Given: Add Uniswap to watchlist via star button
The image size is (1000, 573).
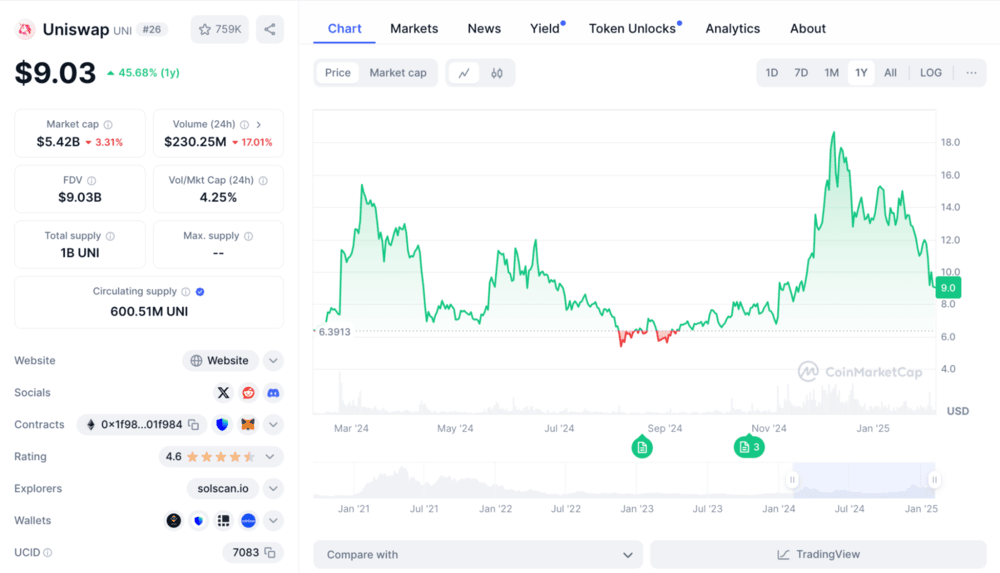Looking at the screenshot, I should click(220, 30).
